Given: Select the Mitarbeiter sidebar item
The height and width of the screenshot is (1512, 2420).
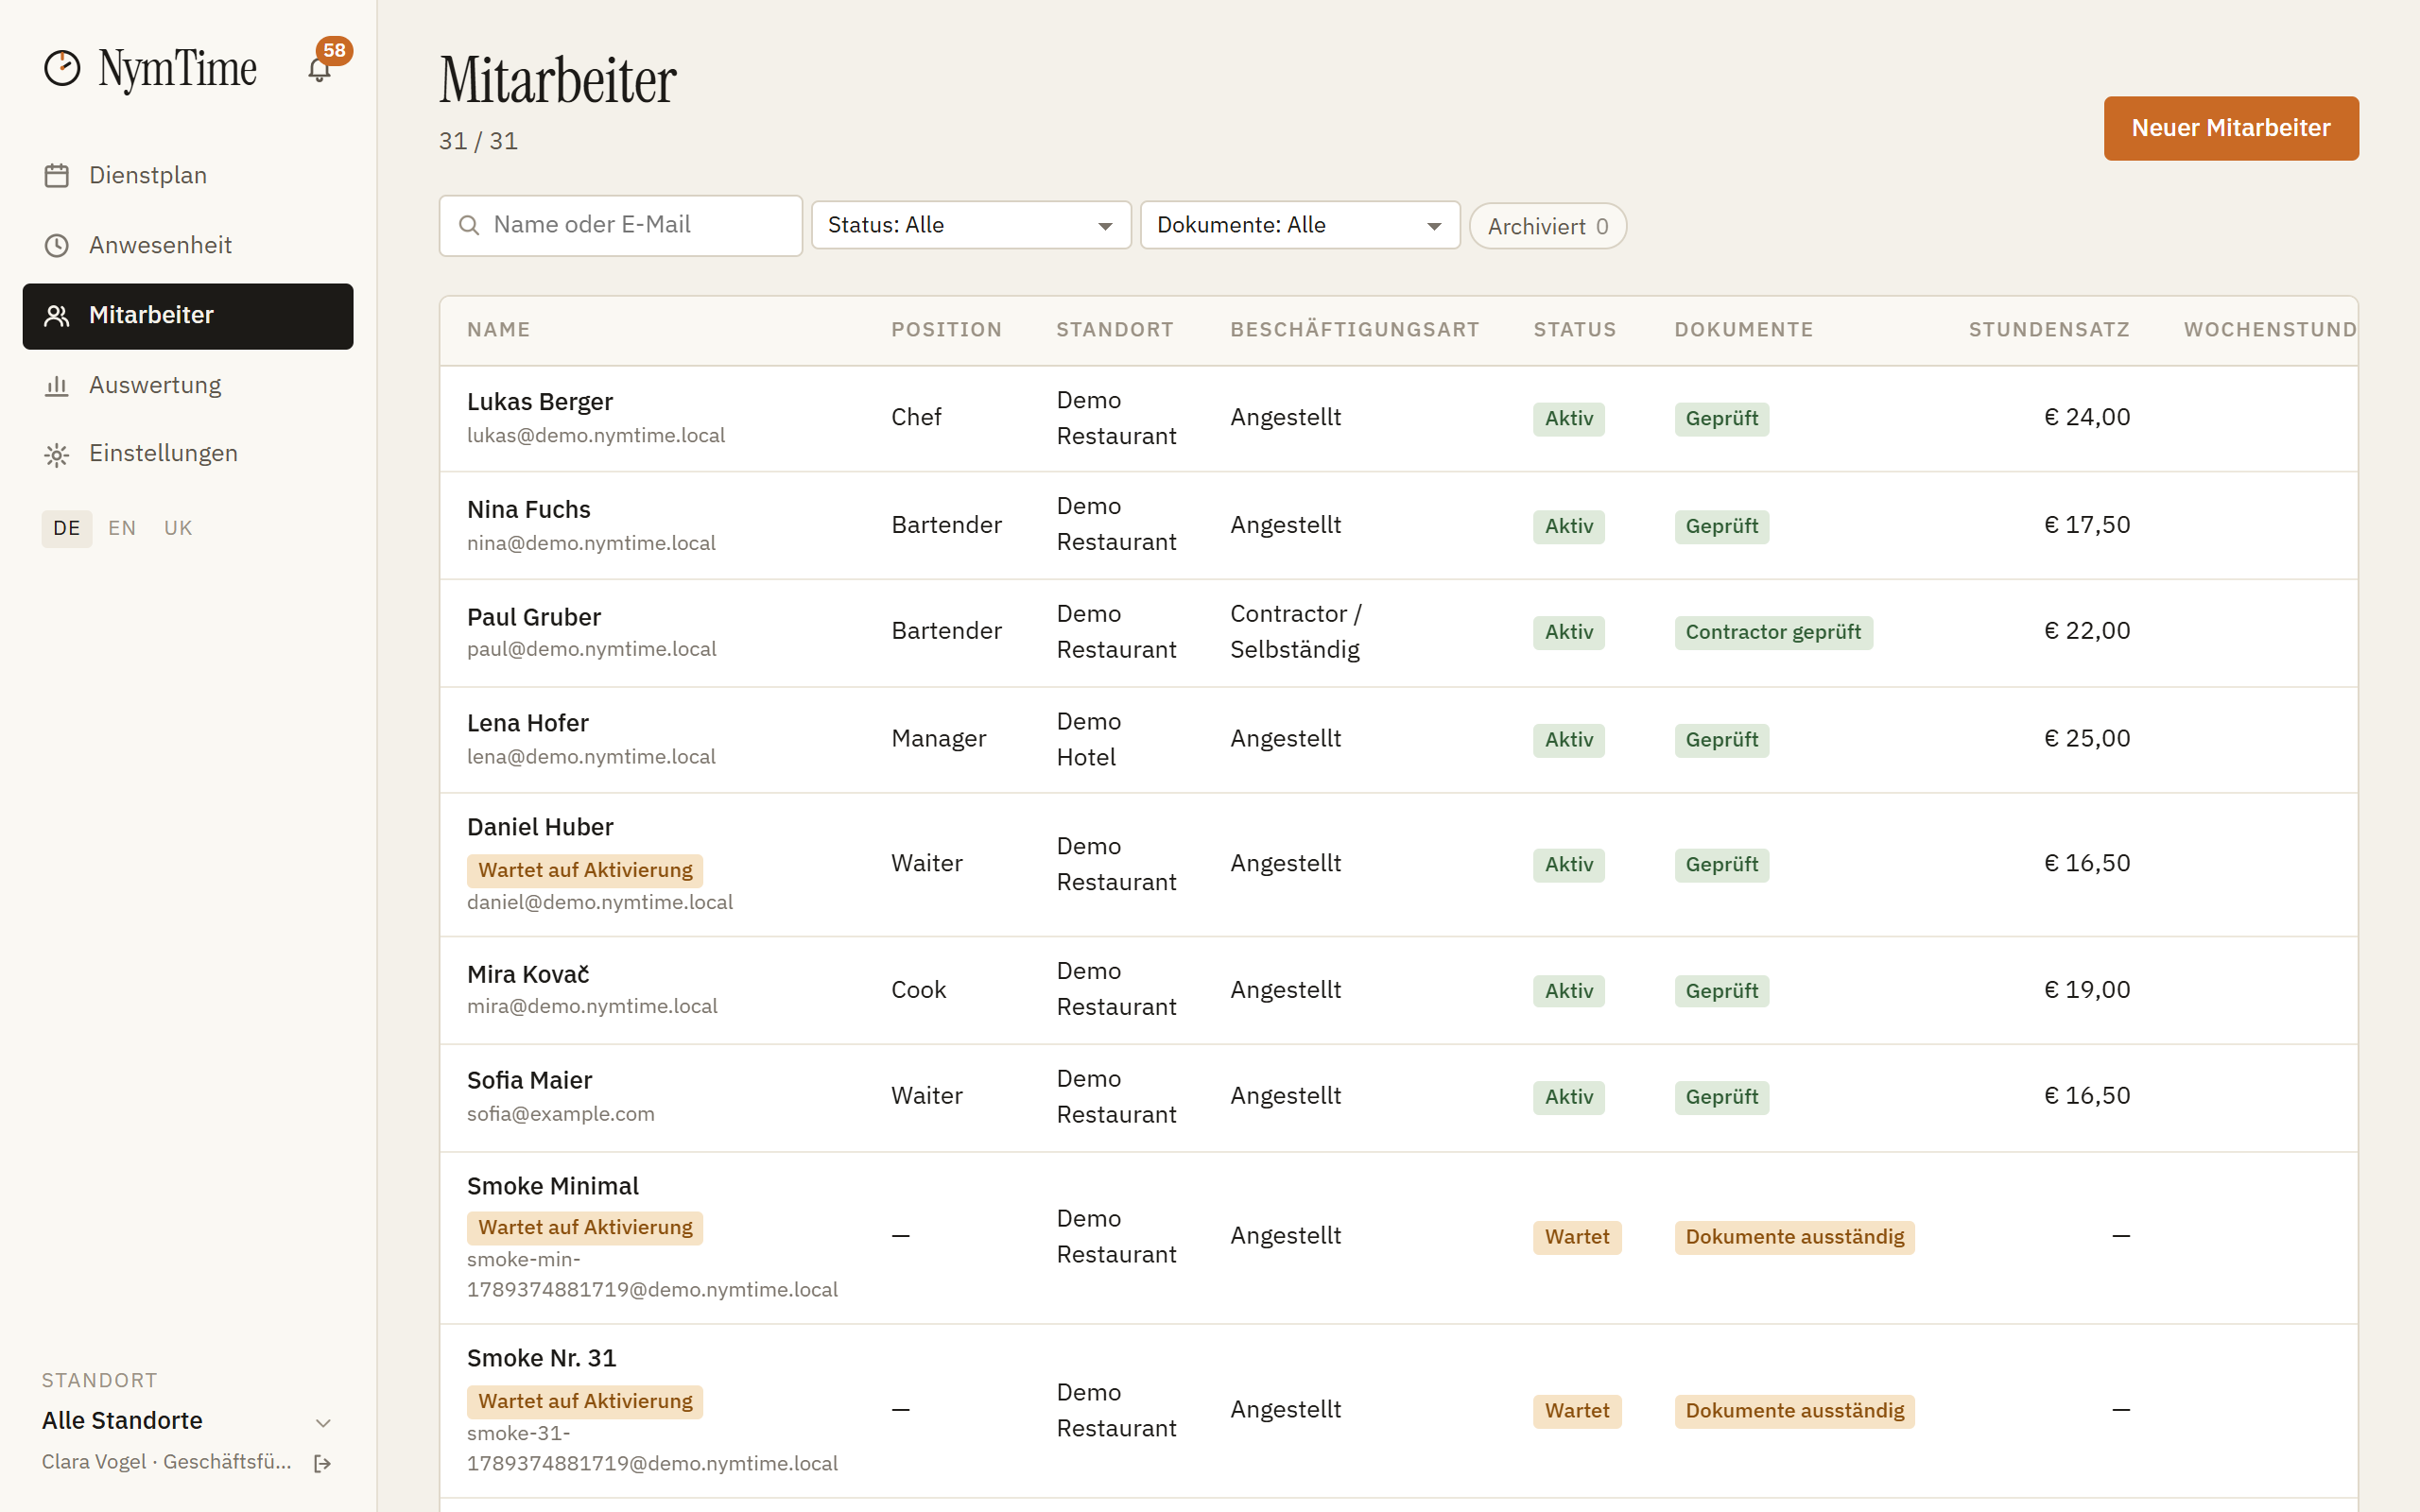Looking at the screenshot, I should tap(188, 316).
